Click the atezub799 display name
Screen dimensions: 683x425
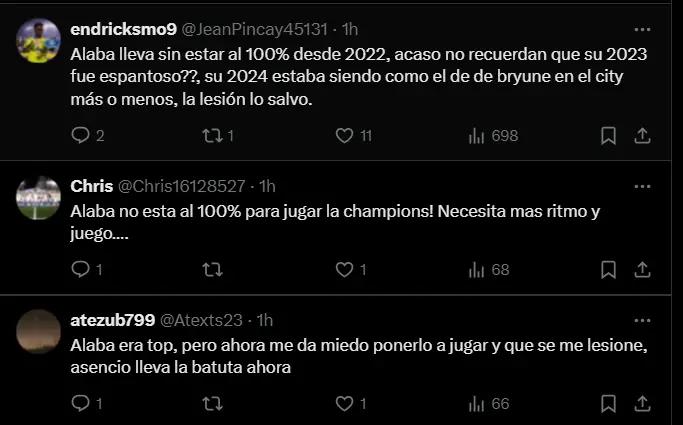113,320
